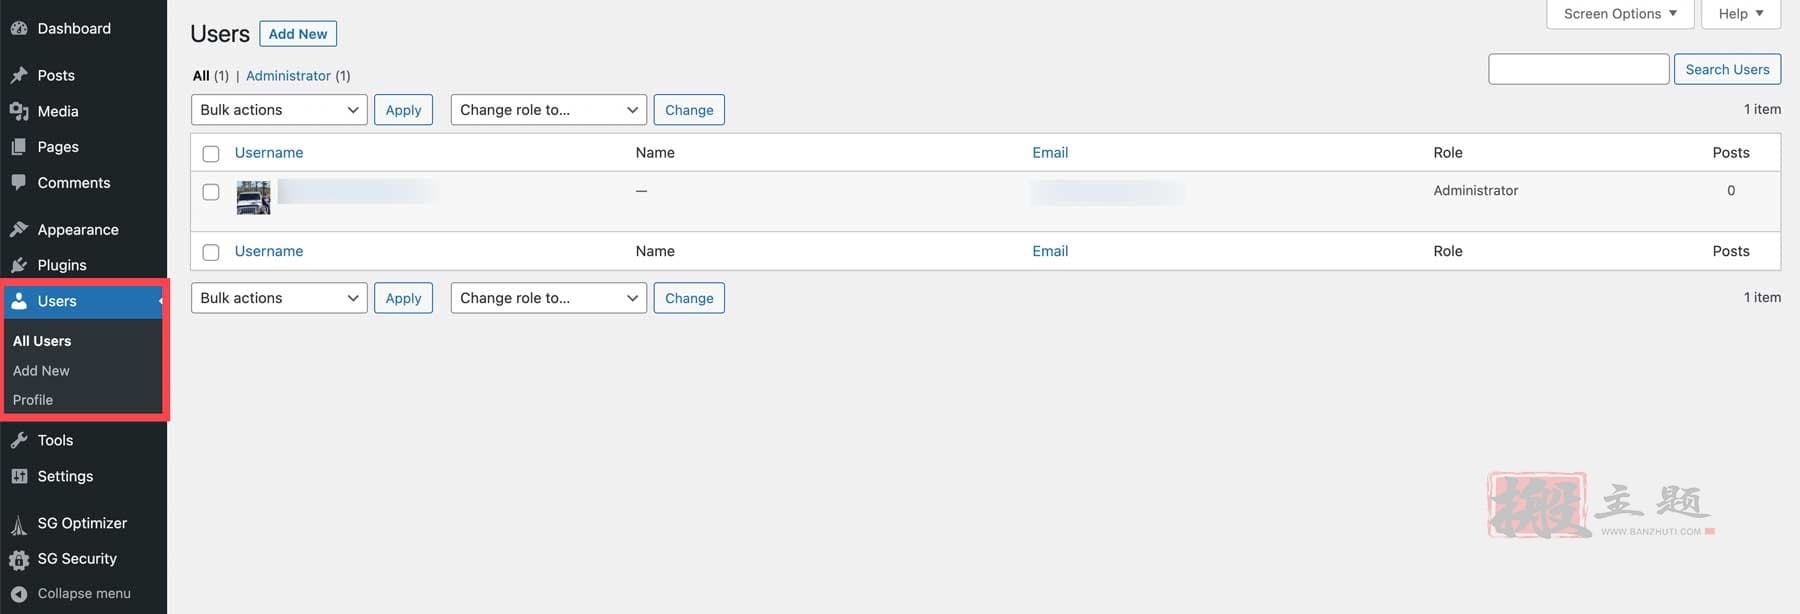Open the Comments speech bubble icon

click(19, 183)
